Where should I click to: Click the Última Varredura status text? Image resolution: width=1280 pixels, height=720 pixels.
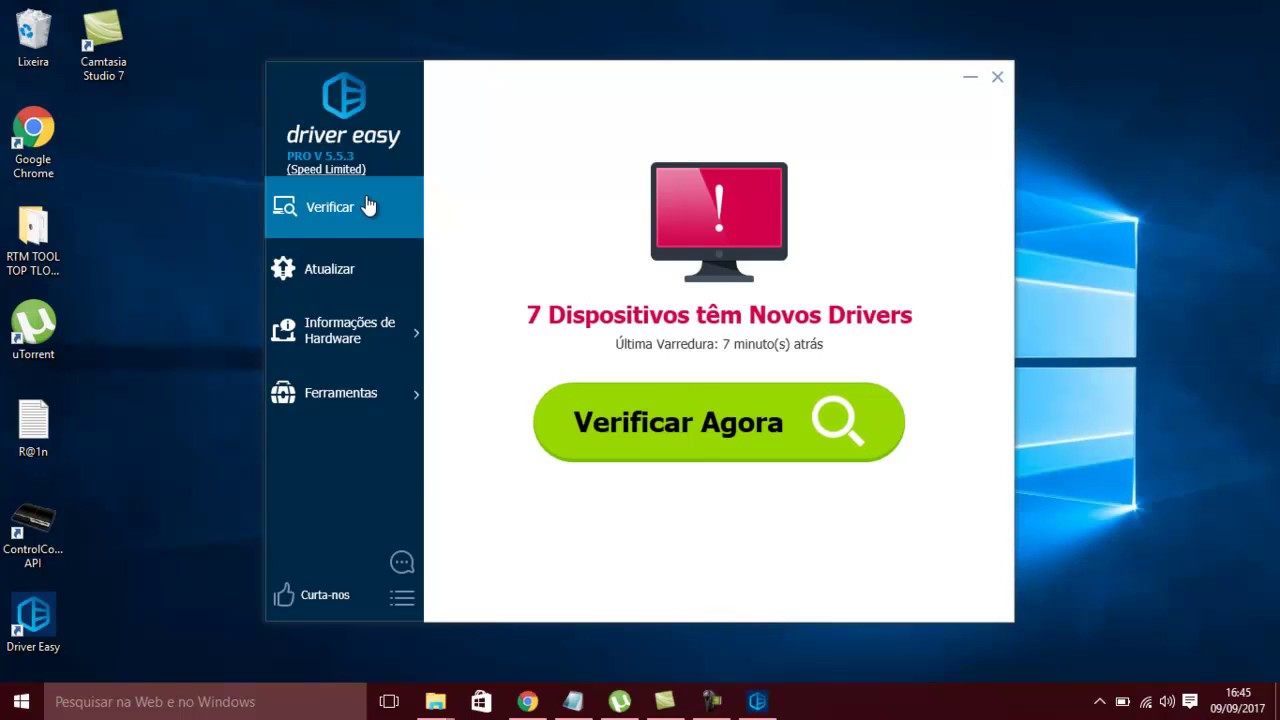pyautogui.click(x=719, y=344)
